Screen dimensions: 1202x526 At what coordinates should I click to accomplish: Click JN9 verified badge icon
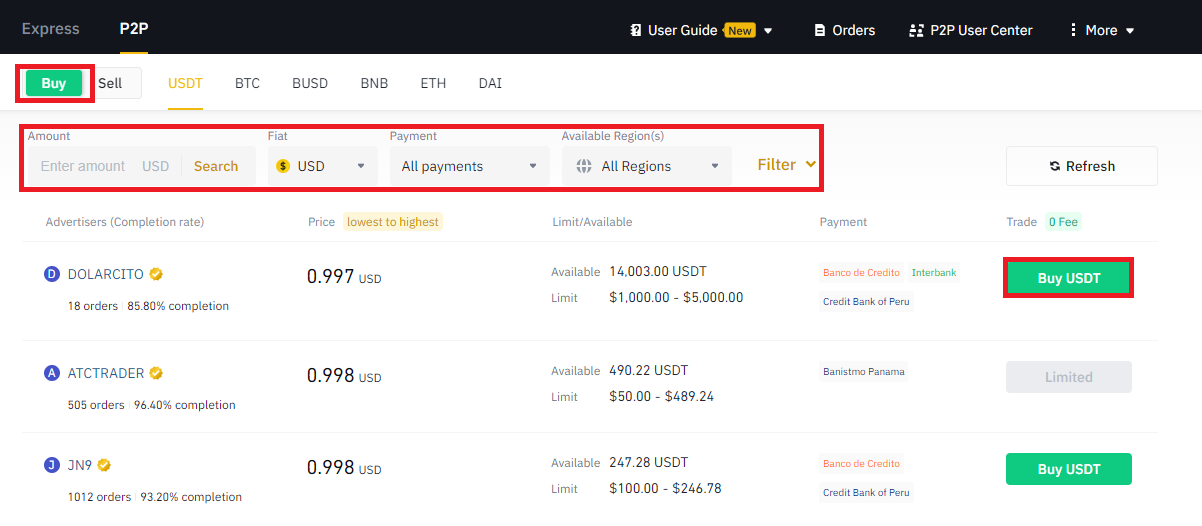pyautogui.click(x=104, y=465)
